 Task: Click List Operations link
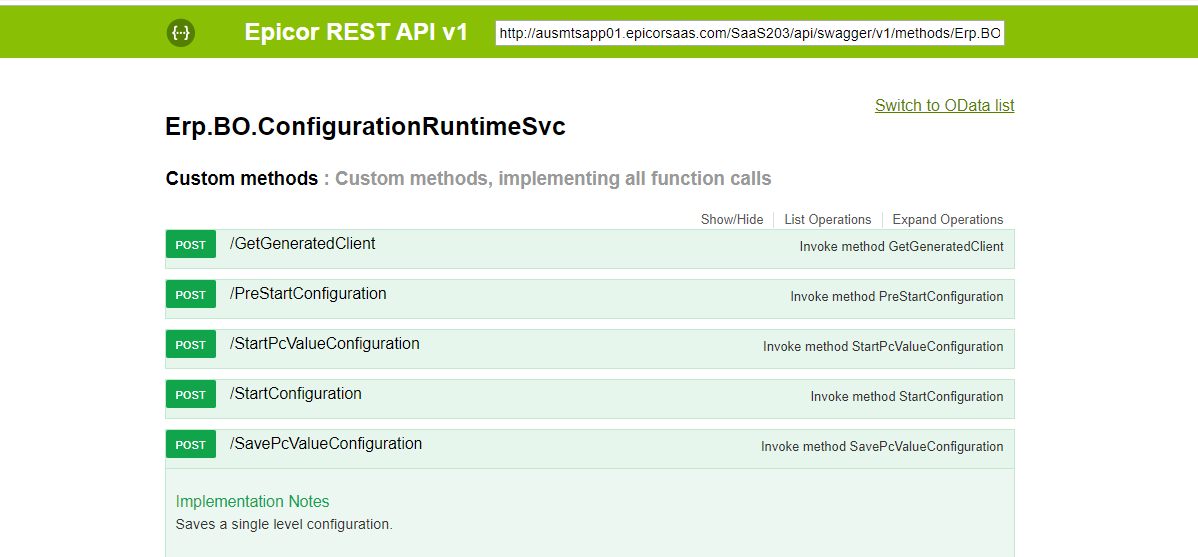click(827, 219)
